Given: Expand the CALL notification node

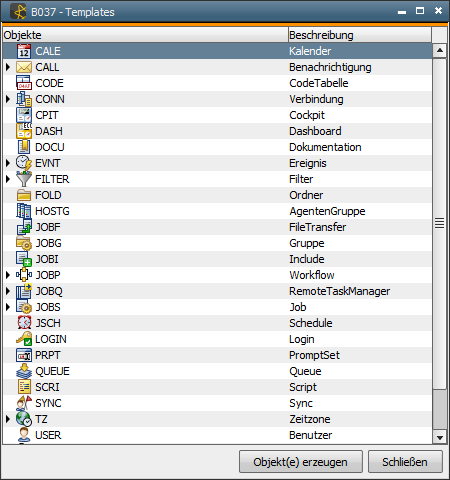Looking at the screenshot, I should 8,67.
